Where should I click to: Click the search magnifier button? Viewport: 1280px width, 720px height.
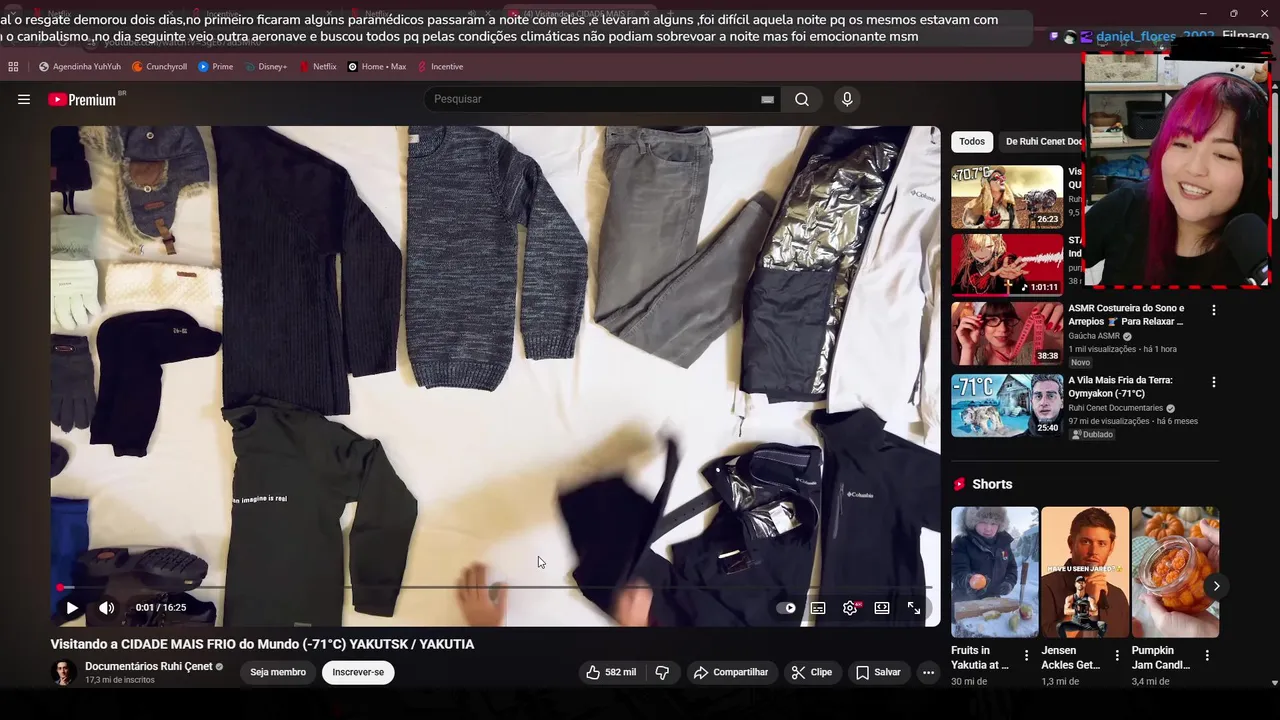coord(802,99)
